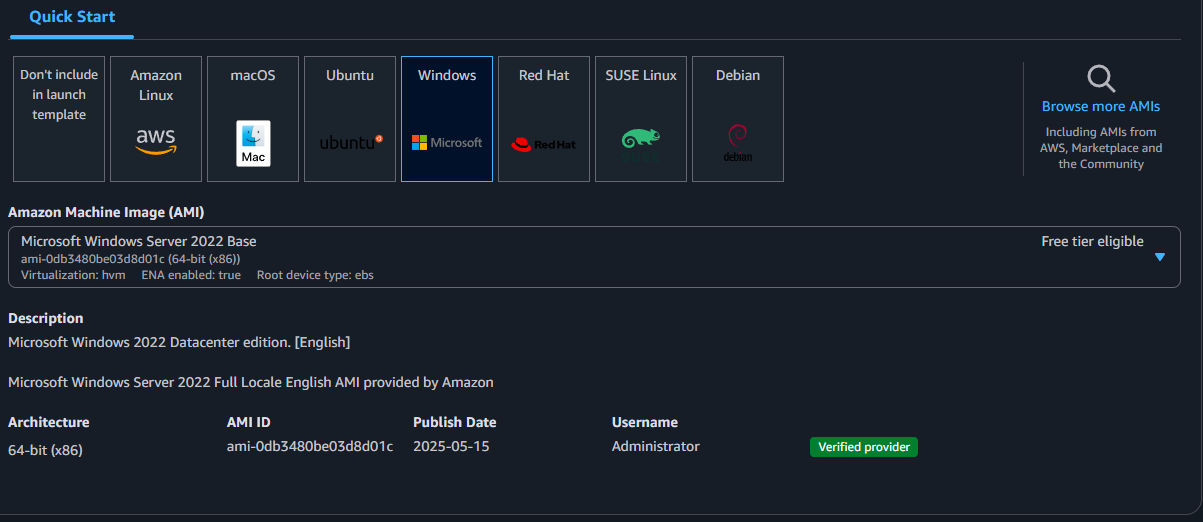Open the Browse more AMIs link
The image size is (1203, 522).
click(x=1101, y=106)
